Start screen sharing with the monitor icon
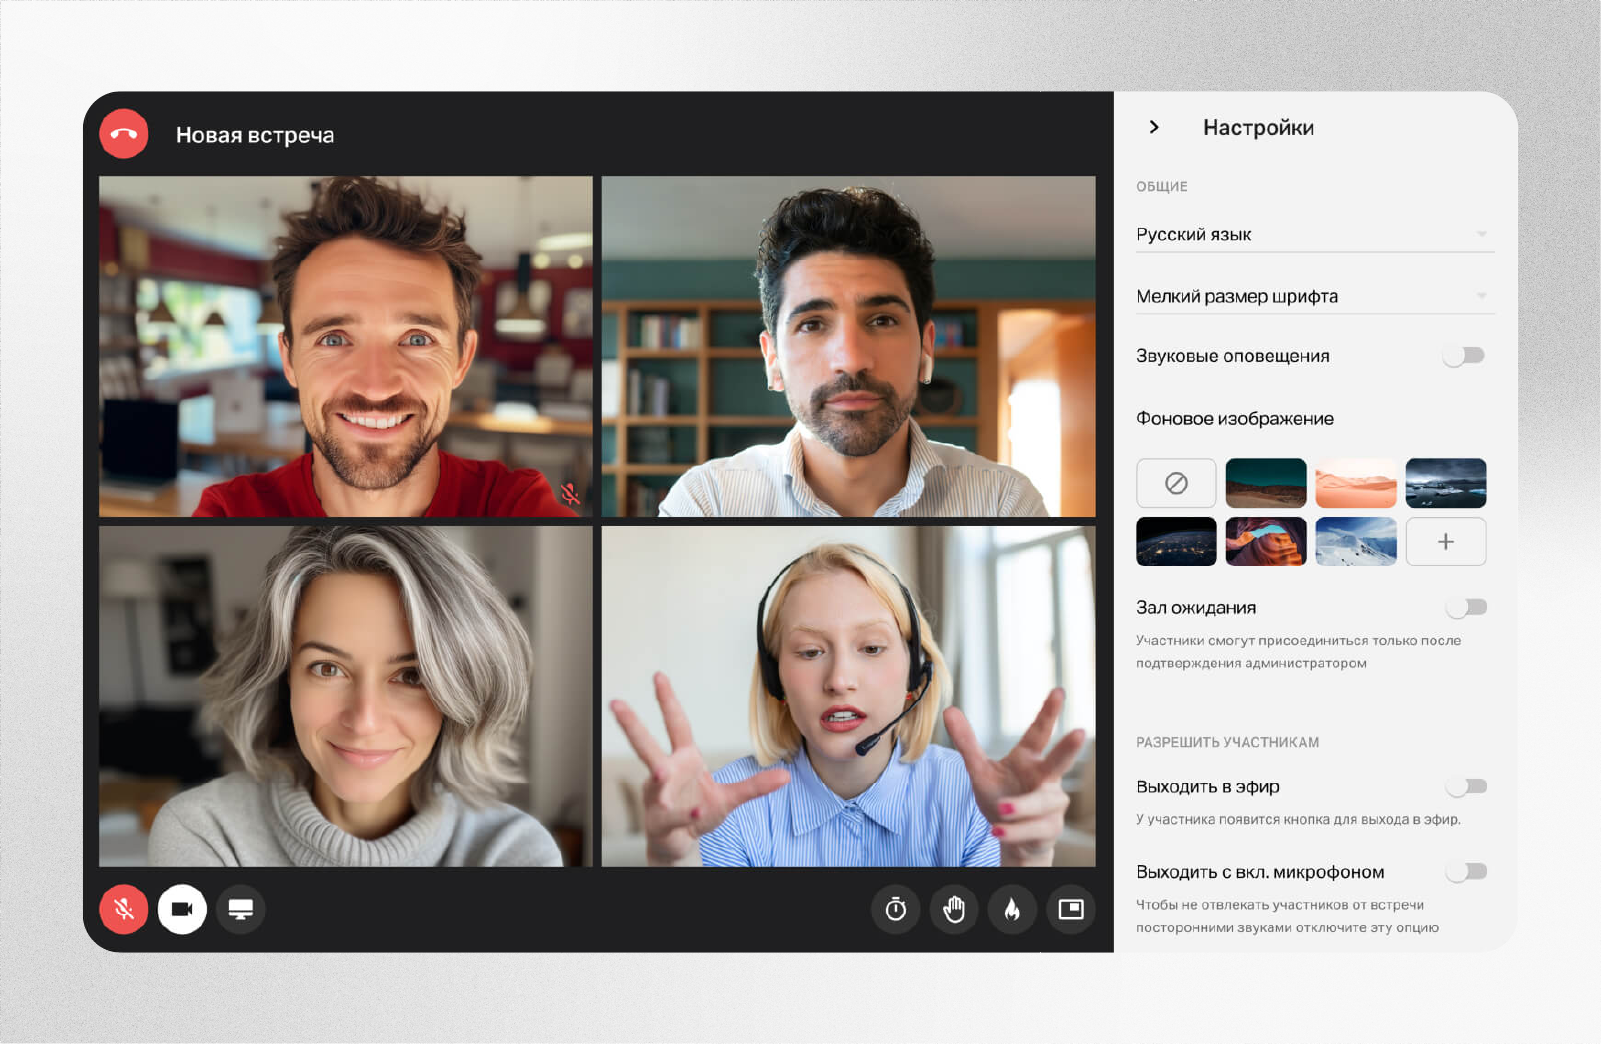The width and height of the screenshot is (1601, 1044). (x=240, y=909)
